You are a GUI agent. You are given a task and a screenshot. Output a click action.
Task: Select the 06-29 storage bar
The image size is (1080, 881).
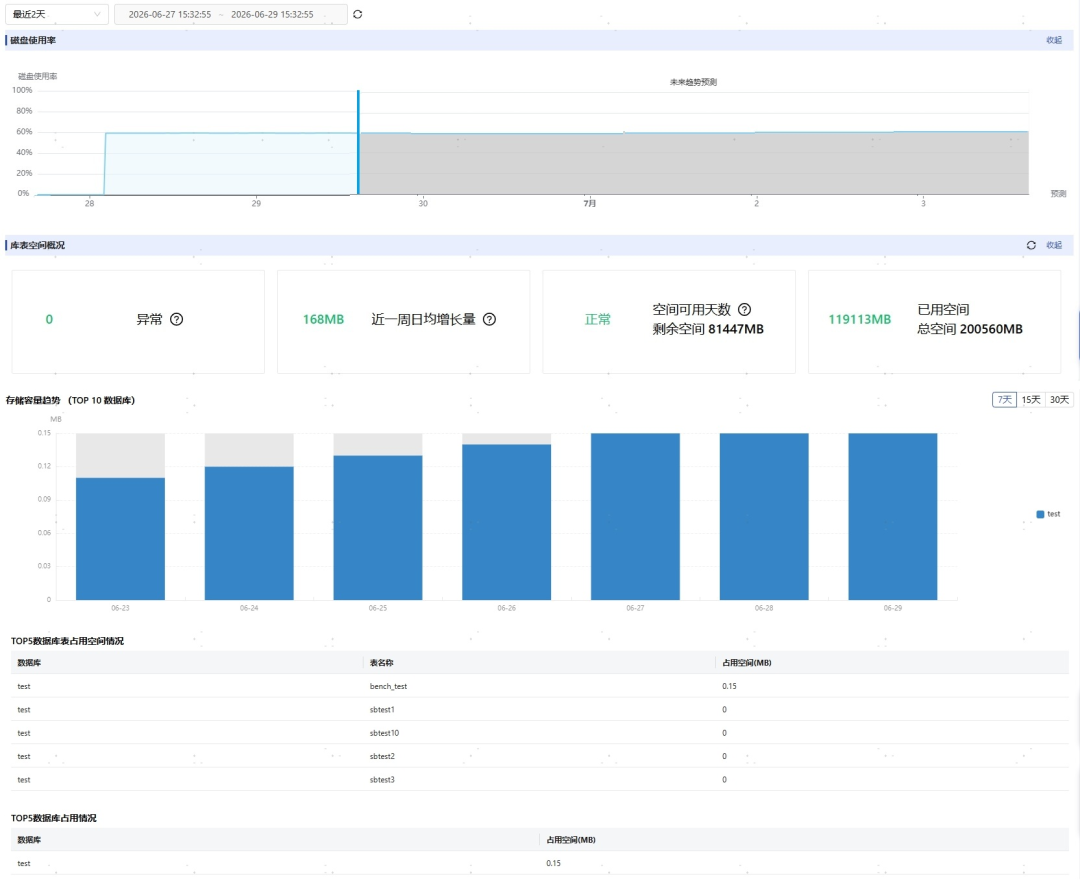pos(893,517)
